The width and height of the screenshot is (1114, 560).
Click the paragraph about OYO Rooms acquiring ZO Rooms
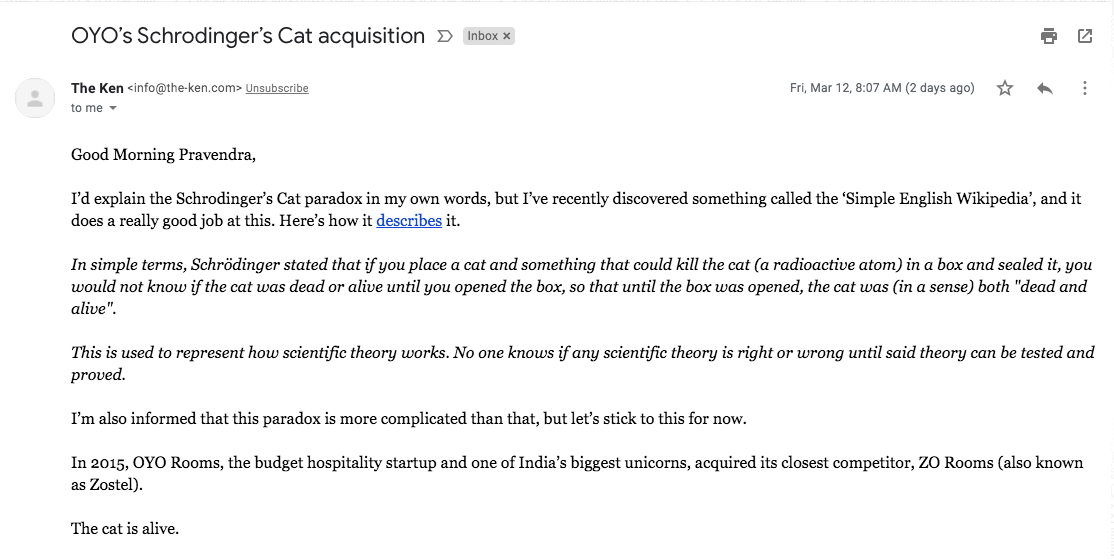tap(577, 474)
